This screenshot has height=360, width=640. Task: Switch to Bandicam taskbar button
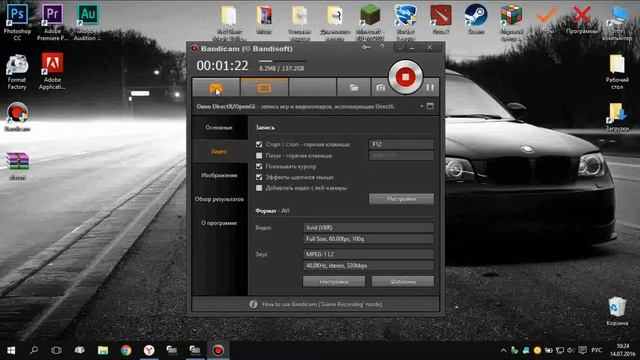(218, 350)
